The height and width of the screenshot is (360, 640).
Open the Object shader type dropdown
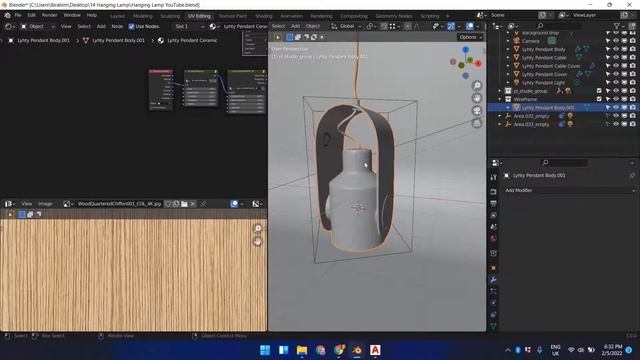pyautogui.click(x=38, y=27)
